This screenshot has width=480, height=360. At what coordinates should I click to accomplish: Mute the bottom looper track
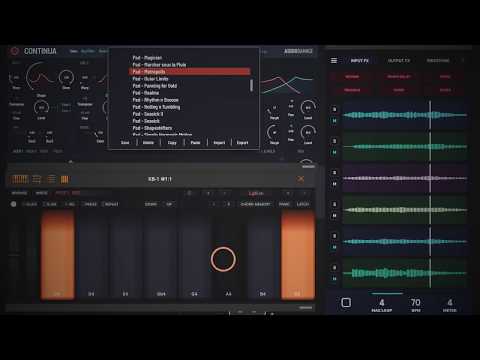pos(334,279)
